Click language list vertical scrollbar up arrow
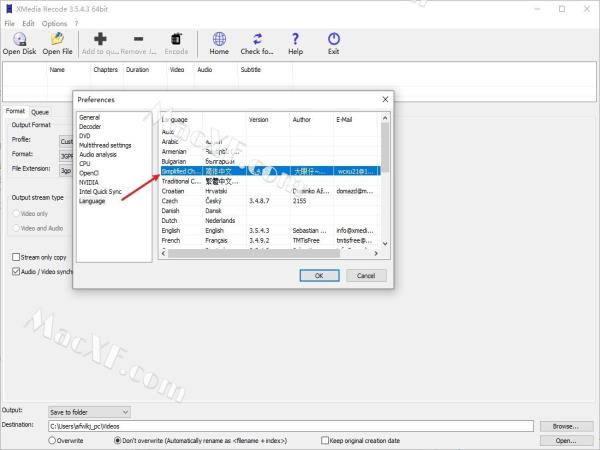Screen dimensions: 600x450 tap(385, 118)
